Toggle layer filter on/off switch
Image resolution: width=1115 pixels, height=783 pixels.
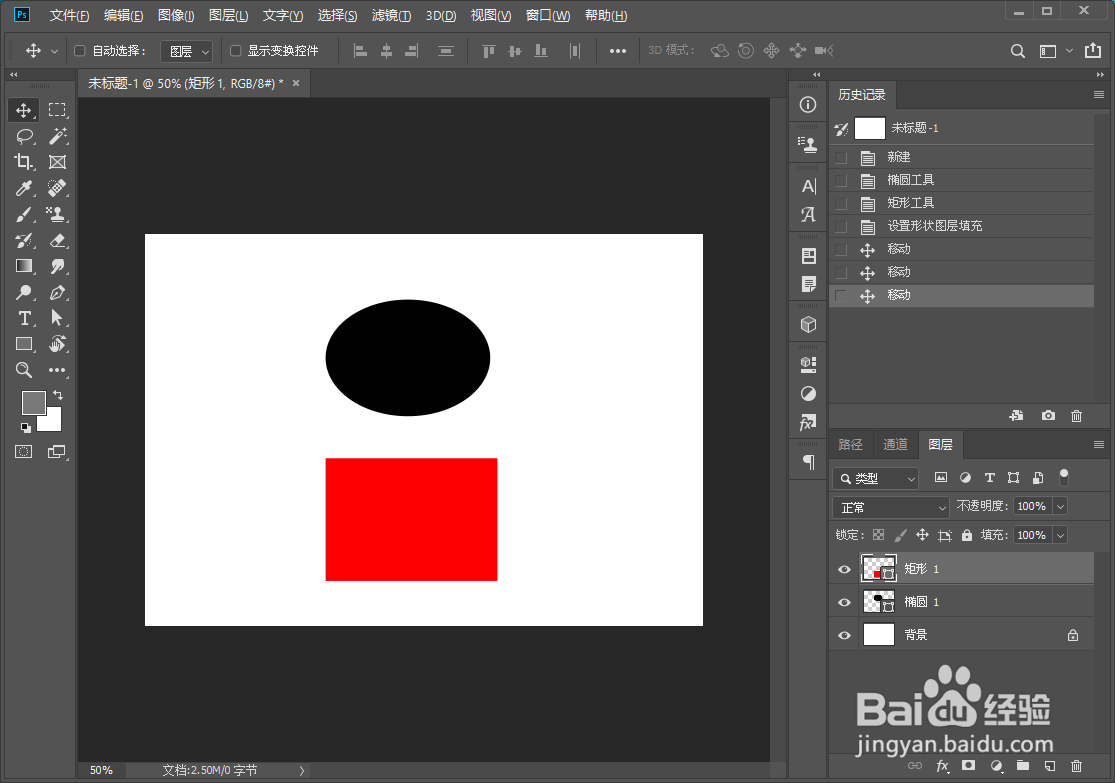[x=1064, y=477]
